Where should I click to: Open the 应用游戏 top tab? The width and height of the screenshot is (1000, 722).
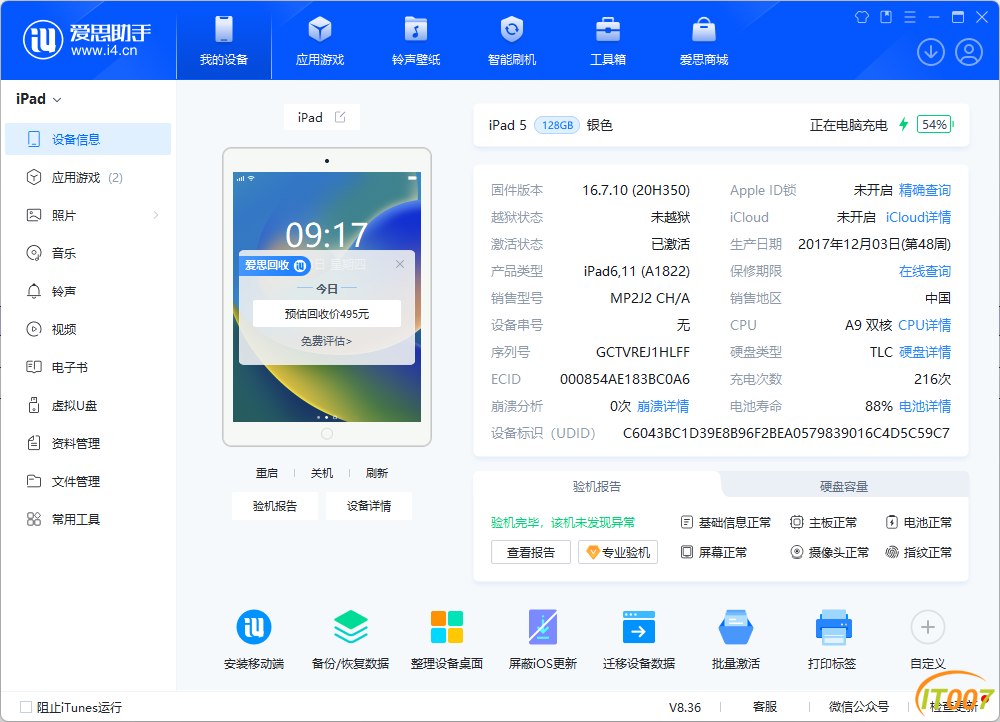[x=320, y=40]
